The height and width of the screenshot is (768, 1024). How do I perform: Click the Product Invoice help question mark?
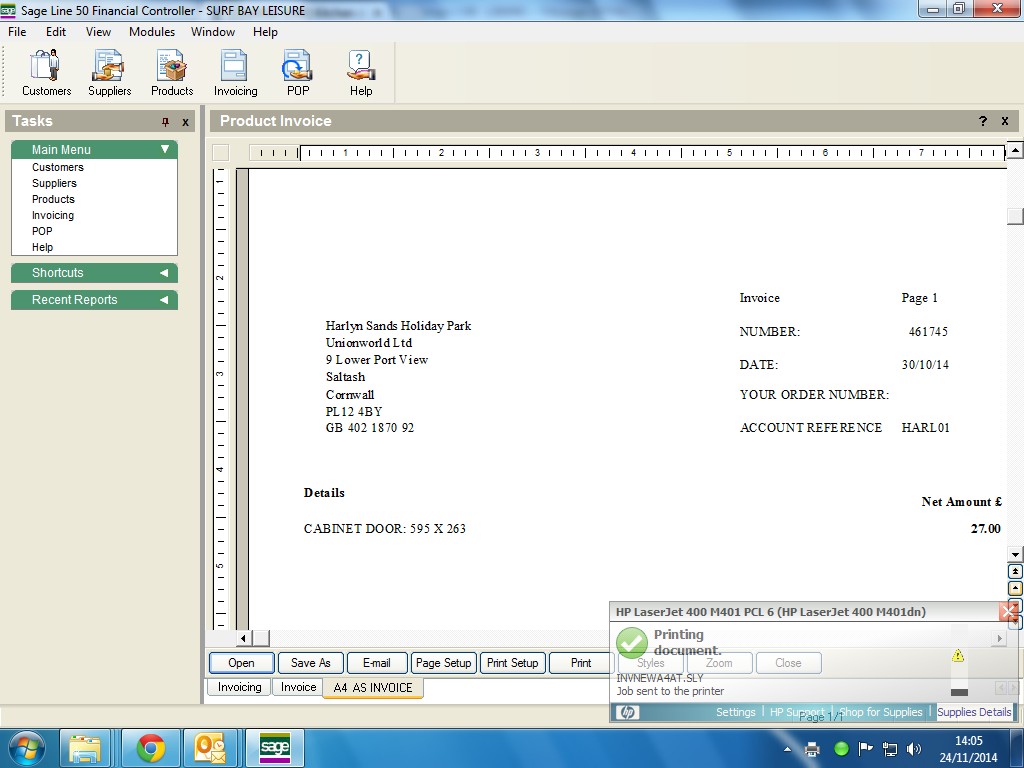pyautogui.click(x=983, y=121)
